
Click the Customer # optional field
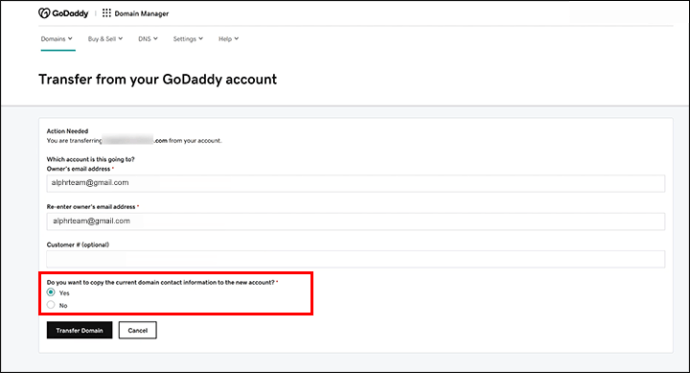[356, 259]
